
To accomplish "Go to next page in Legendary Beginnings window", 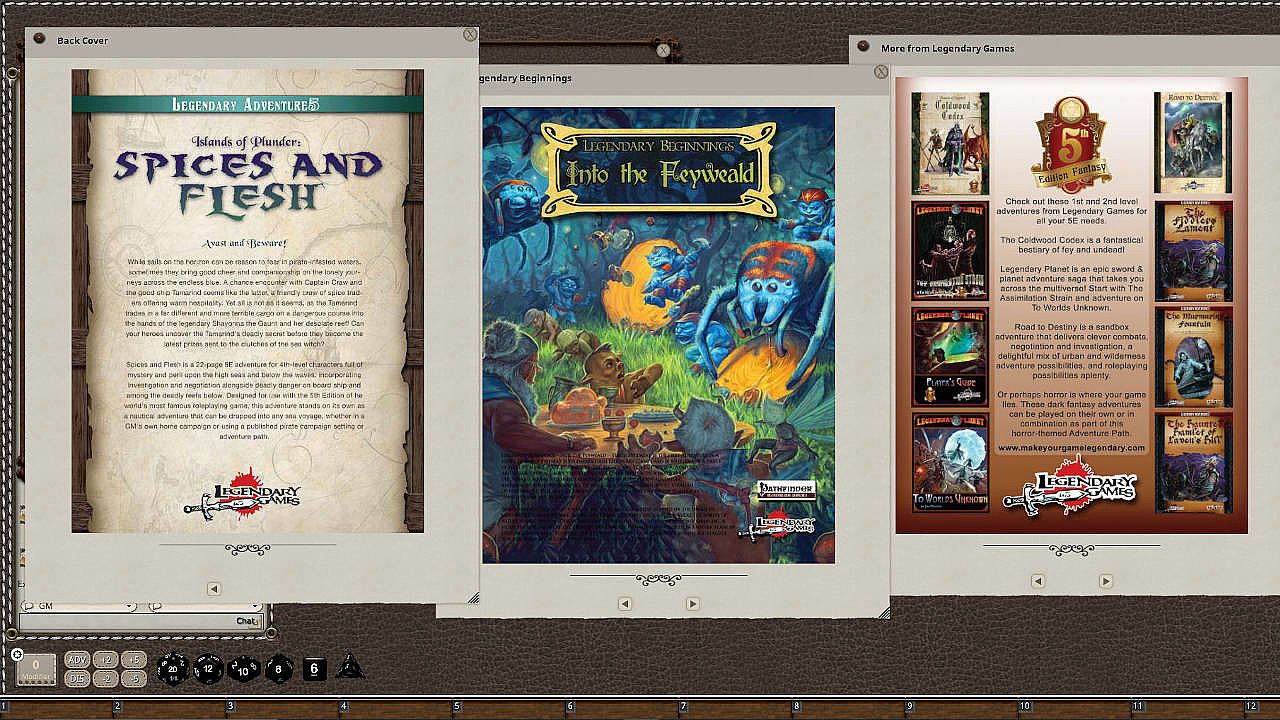I will [692, 603].
